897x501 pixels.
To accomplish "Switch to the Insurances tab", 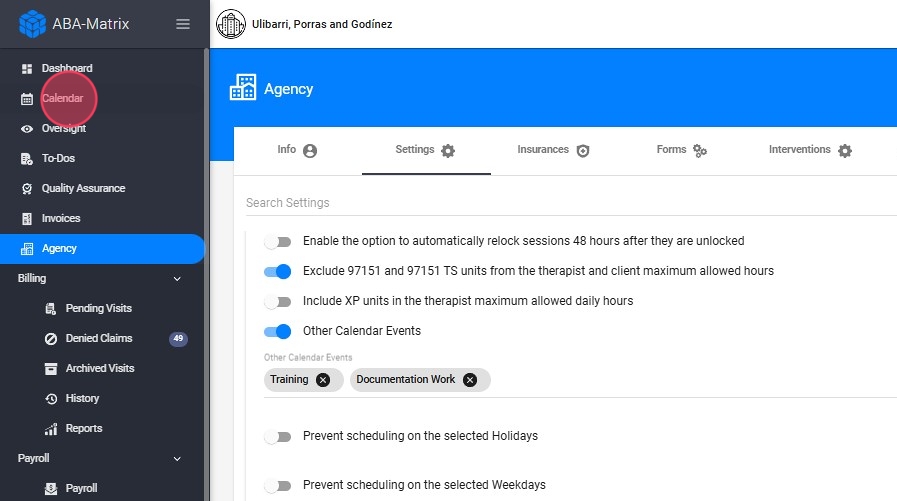I will [553, 150].
